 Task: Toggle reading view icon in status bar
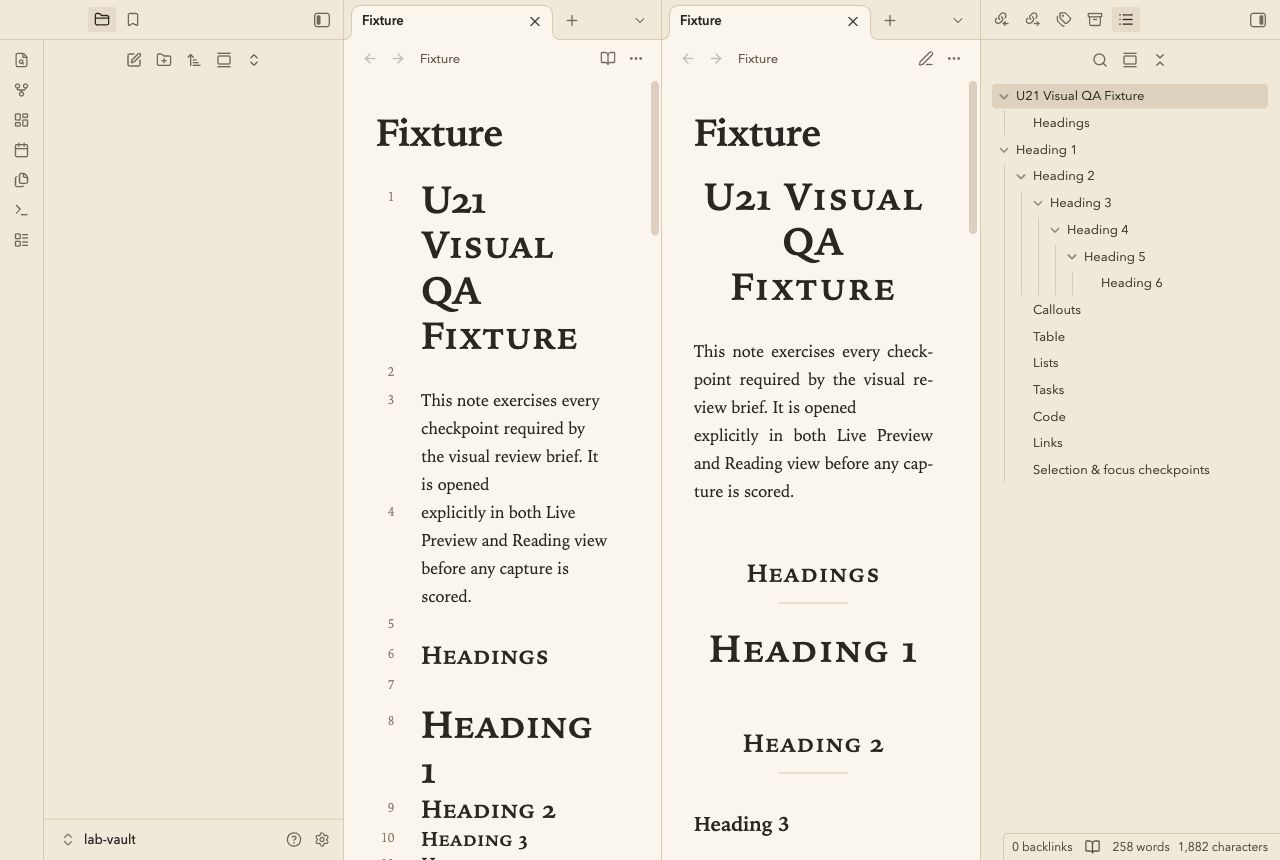(1093, 847)
